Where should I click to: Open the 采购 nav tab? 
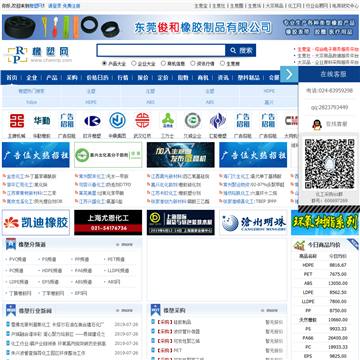tap(72, 78)
